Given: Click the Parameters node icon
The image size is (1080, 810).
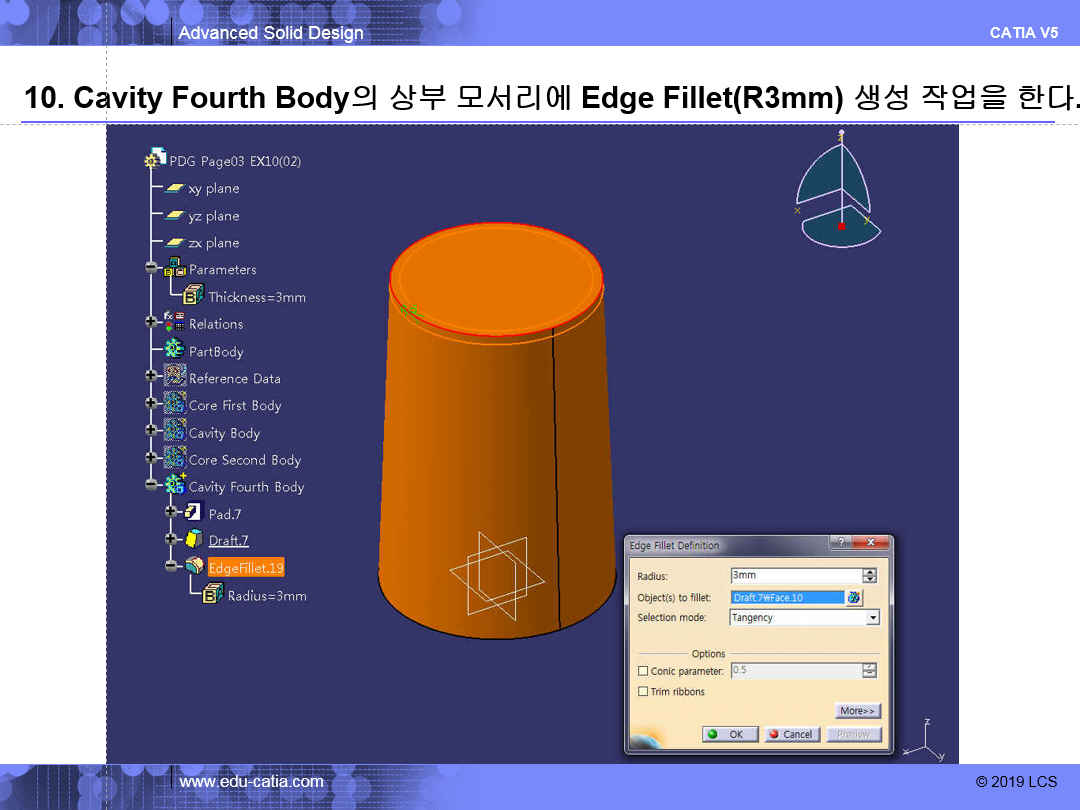Looking at the screenshot, I should 175,268.
